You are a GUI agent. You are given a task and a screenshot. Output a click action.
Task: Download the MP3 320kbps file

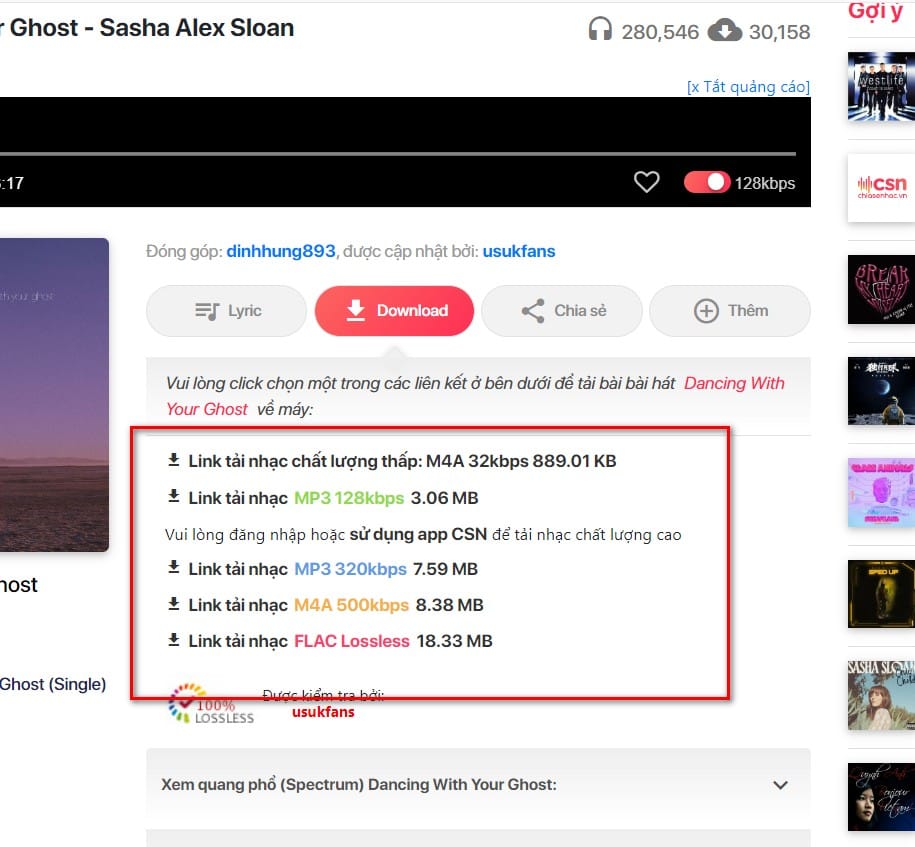350,569
